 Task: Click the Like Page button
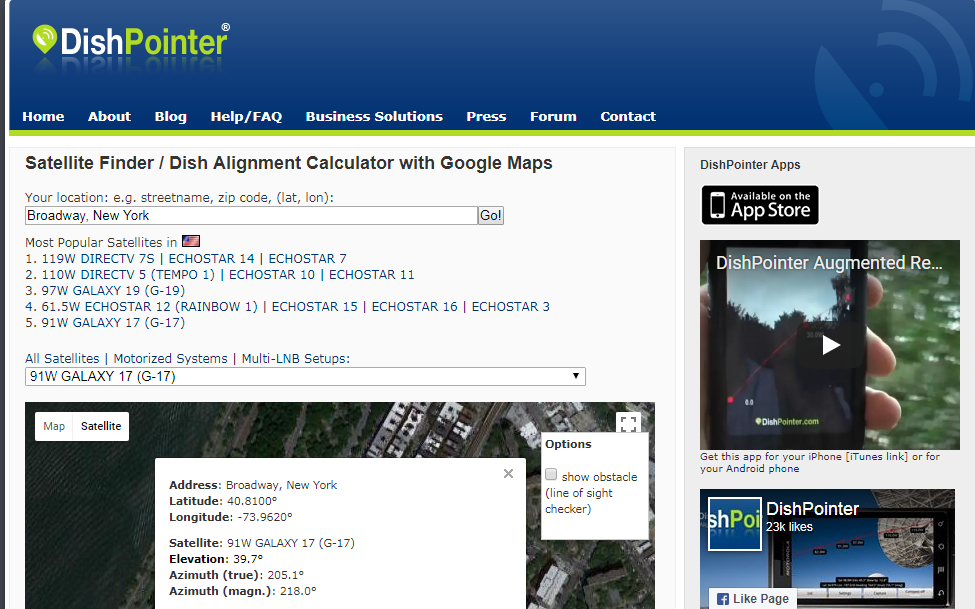(x=752, y=598)
